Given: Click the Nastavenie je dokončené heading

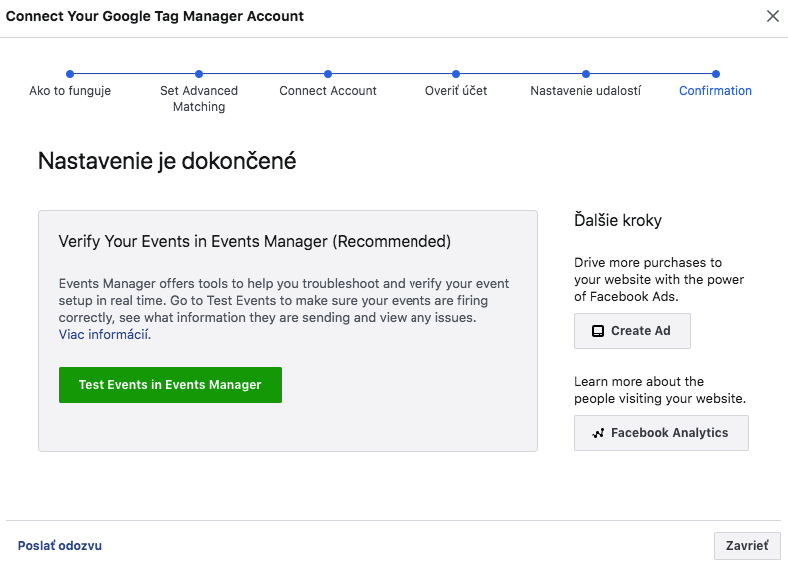Looking at the screenshot, I should tap(167, 161).
